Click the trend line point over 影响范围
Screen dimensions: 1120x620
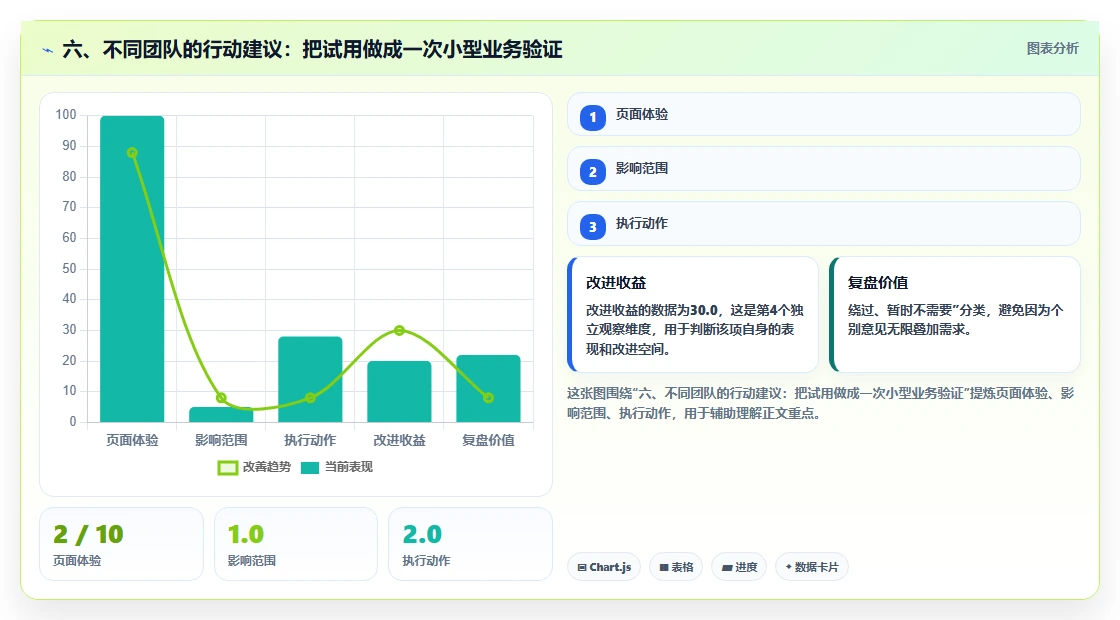click(221, 398)
